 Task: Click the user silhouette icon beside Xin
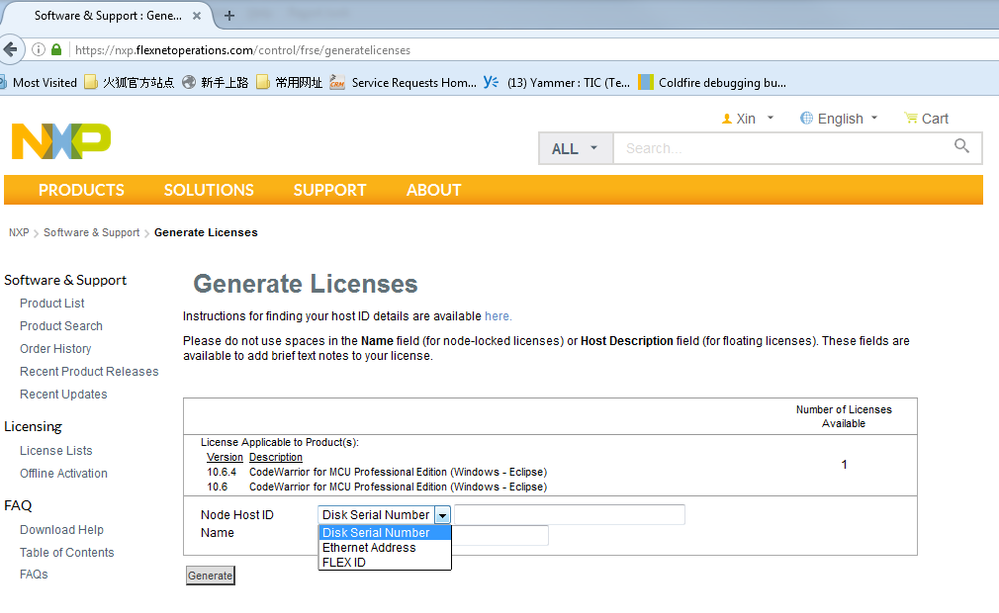pyautogui.click(x=726, y=119)
